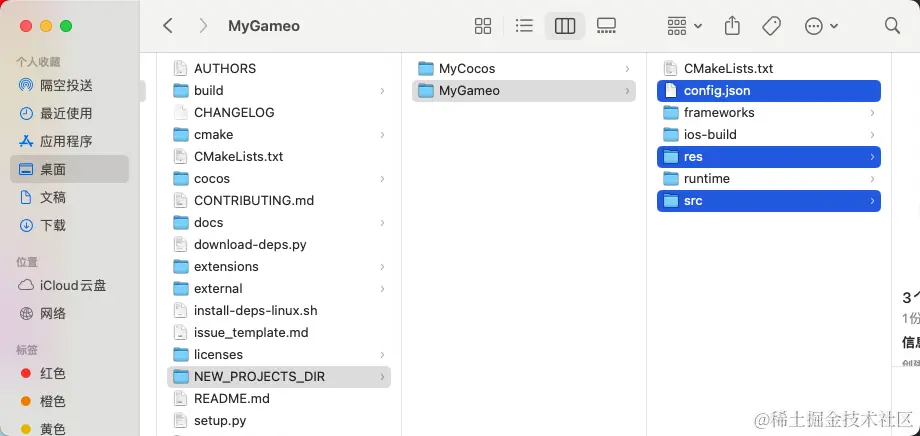This screenshot has height=436, width=920.
Task: Select the docs folder
Action: coord(279,222)
